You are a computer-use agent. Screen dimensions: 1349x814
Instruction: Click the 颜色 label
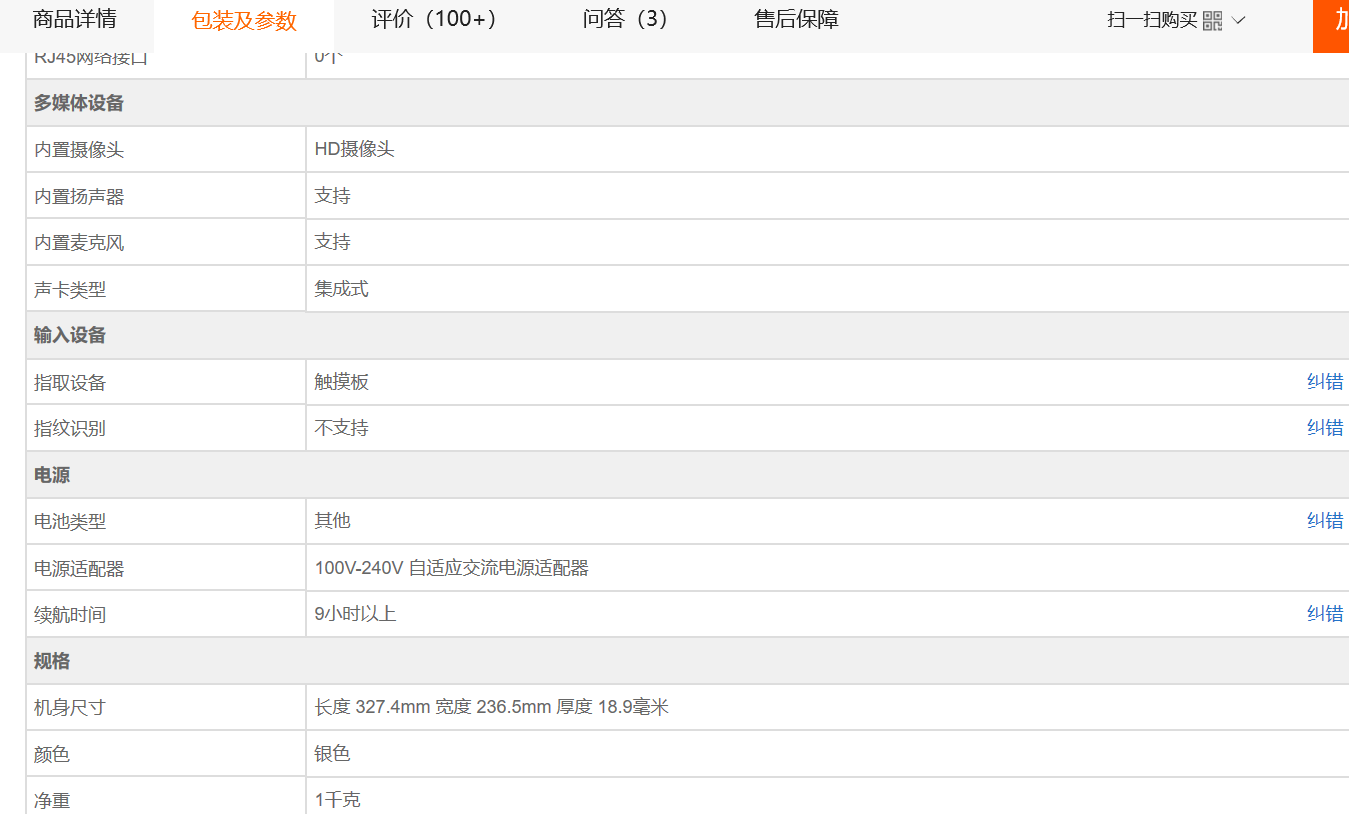click(x=52, y=755)
